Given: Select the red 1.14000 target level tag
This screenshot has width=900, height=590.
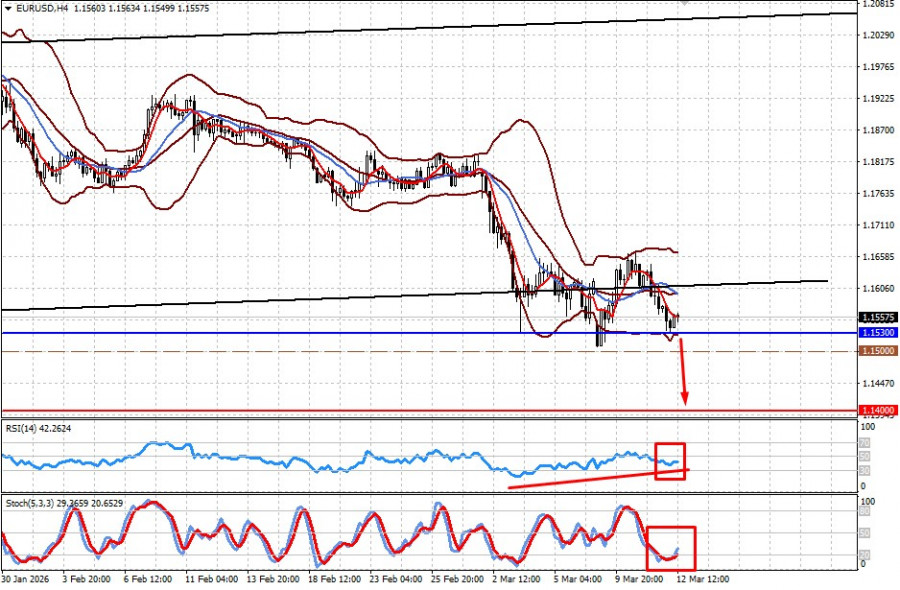Looking at the screenshot, I should (878, 410).
